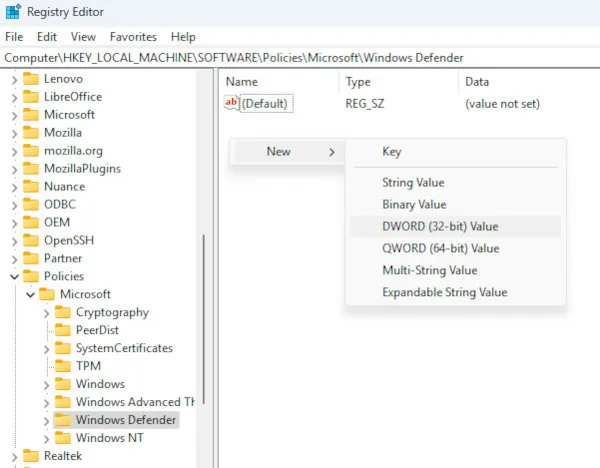The height and width of the screenshot is (468, 600).
Task: Click the Windows NT folder icon
Action: coord(63,438)
